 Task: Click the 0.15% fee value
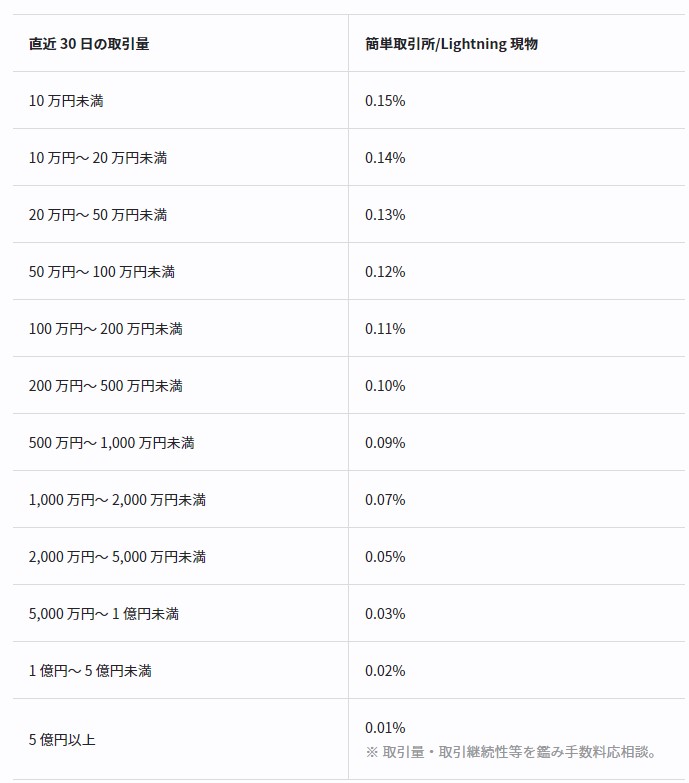[385, 101]
